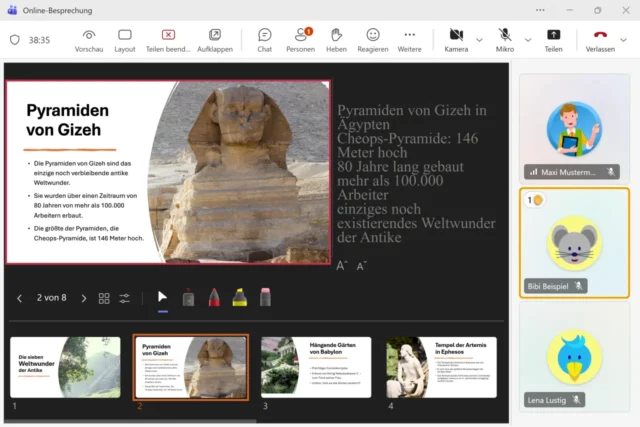Increase notes font size
Viewport: 640px width, 427px height.
[342, 266]
